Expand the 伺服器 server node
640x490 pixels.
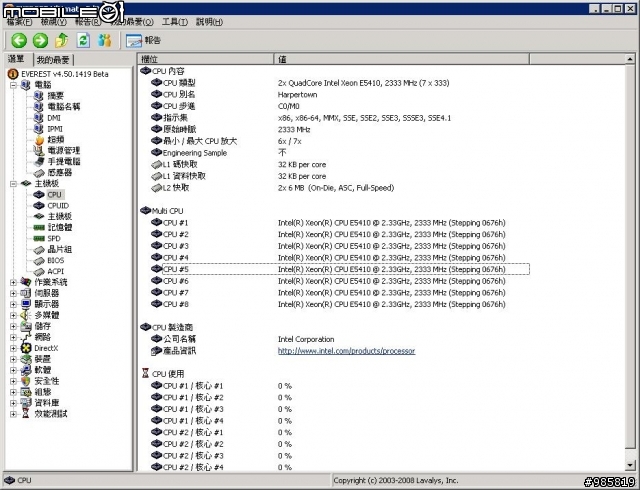pos(13,293)
